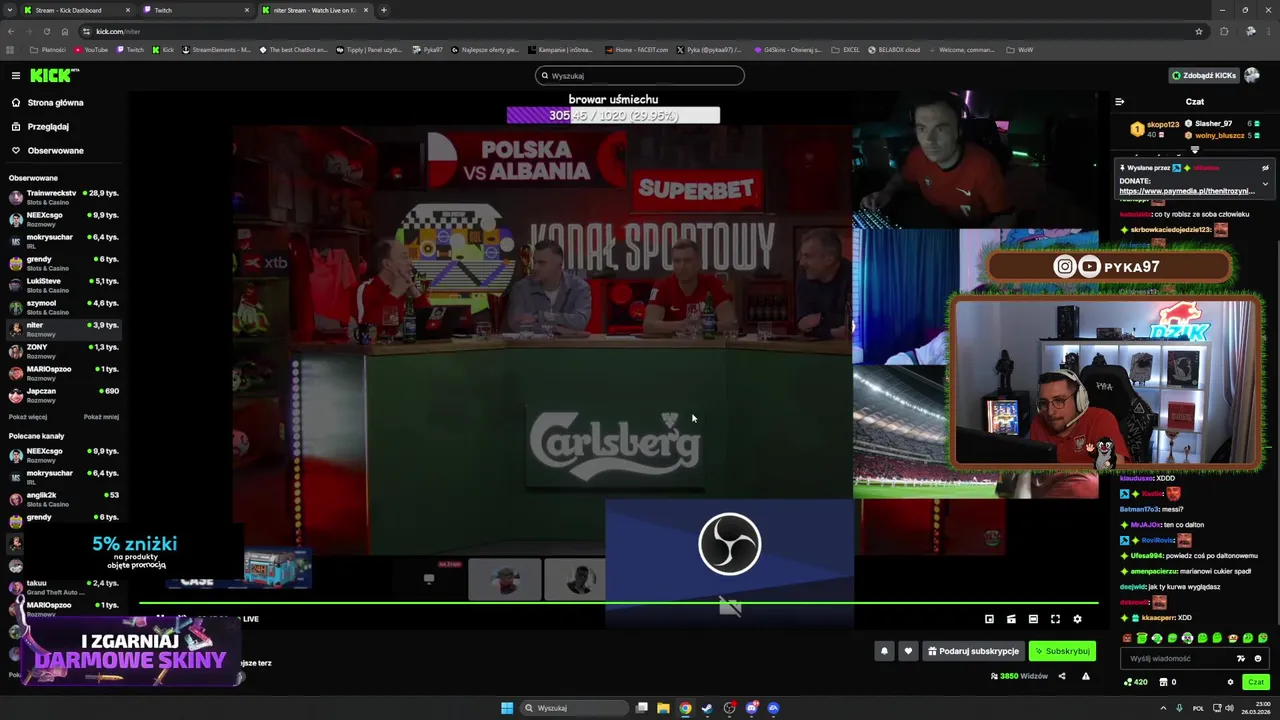Viewport: 1280px width, 720px height.
Task: Click the takuu channel in the sidebar
Action: (64, 587)
